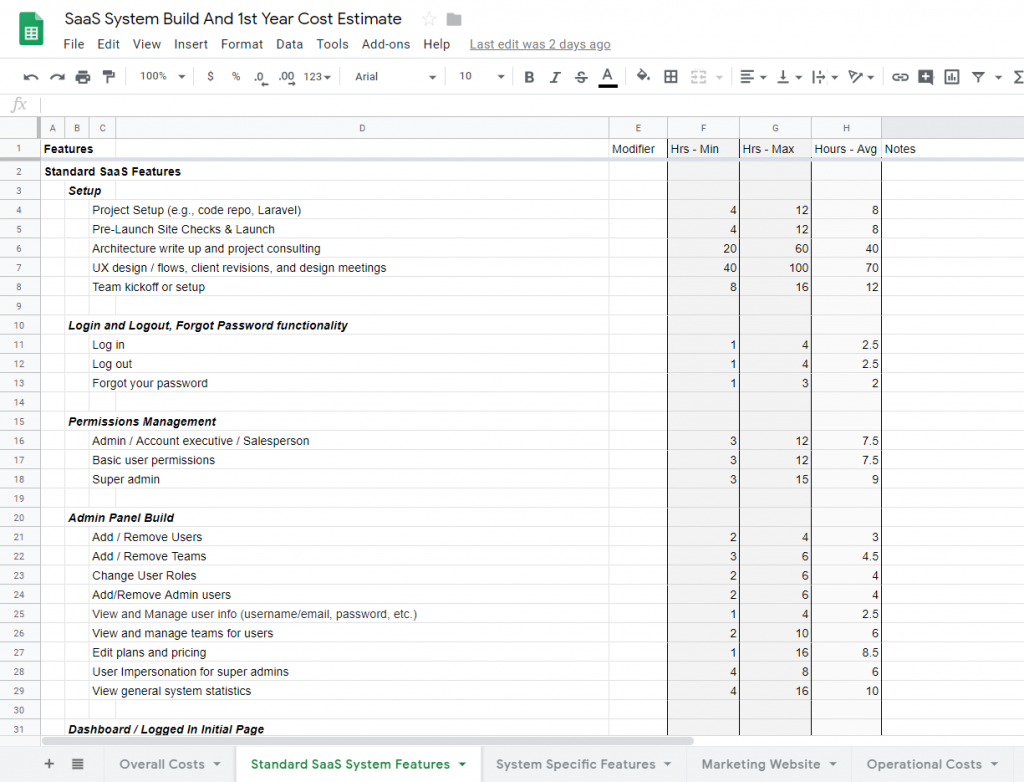1024x782 pixels.
Task: Add a new sheet
Action: [x=49, y=764]
